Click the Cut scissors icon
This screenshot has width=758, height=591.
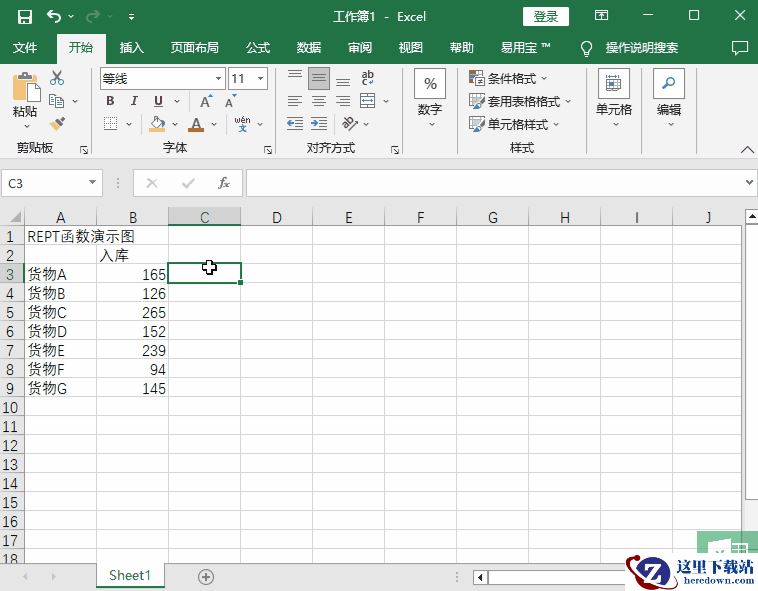coord(57,78)
